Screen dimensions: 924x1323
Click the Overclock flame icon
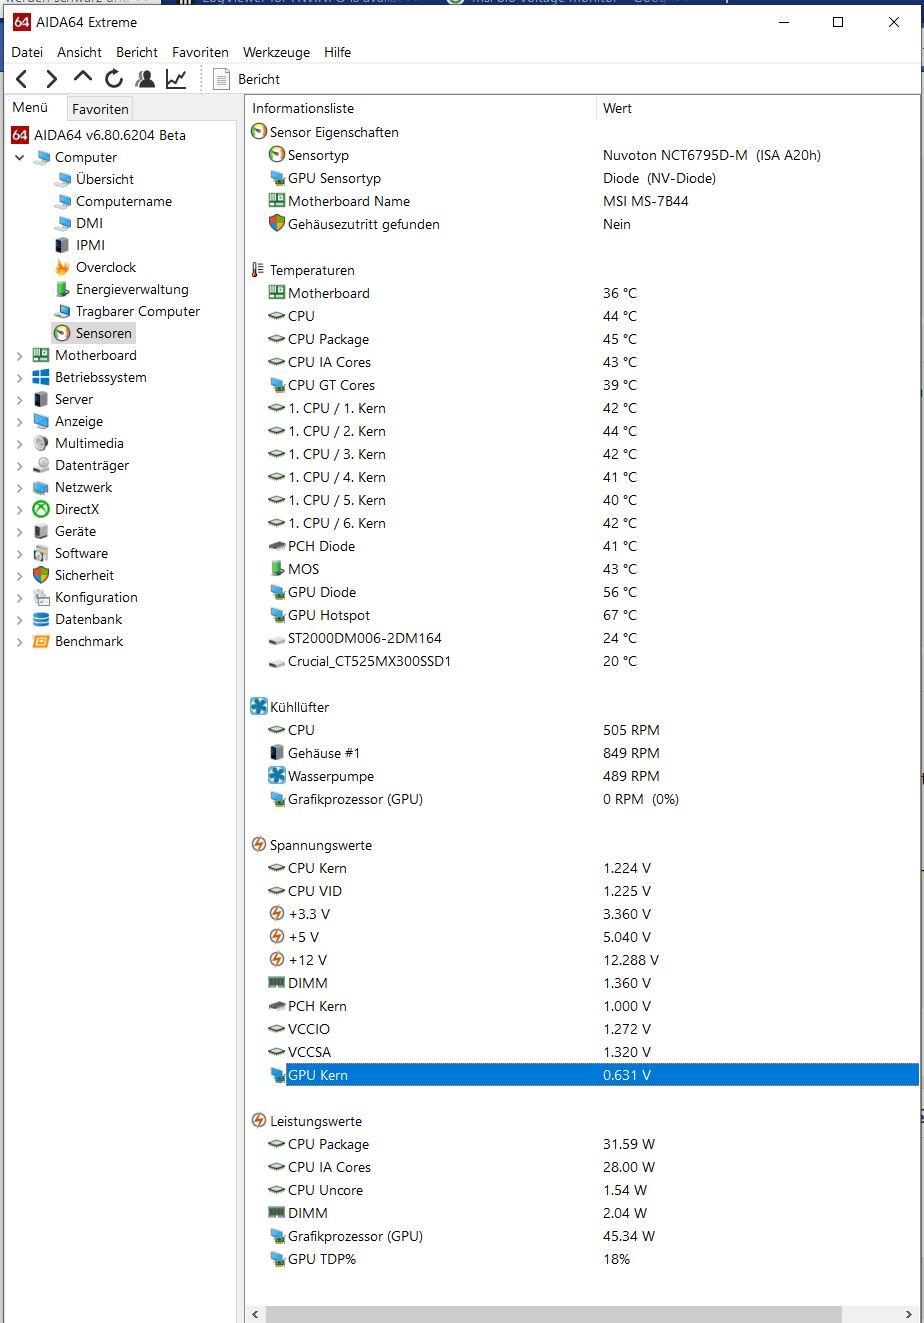(62, 267)
